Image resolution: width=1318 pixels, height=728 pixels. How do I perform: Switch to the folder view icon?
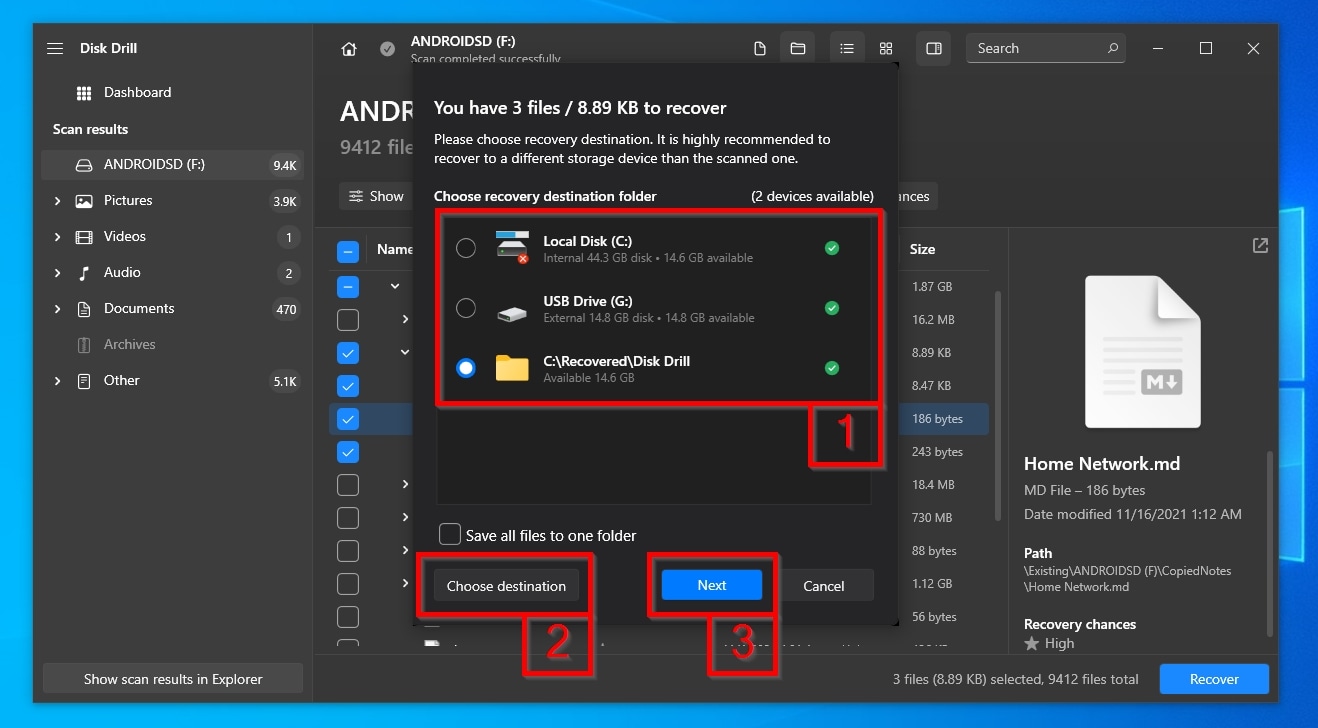point(798,48)
